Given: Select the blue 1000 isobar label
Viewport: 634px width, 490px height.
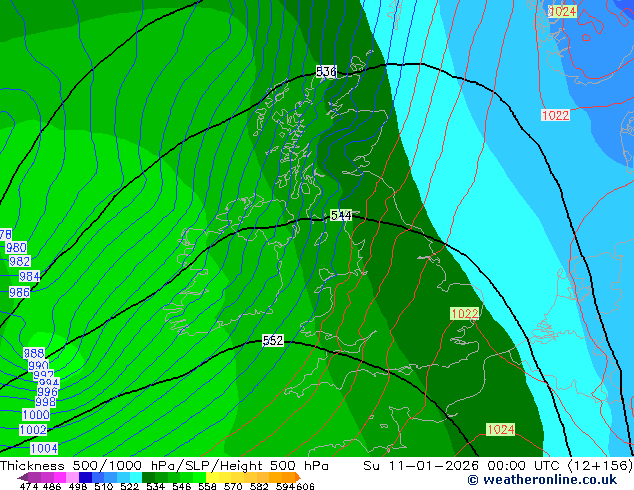Looking at the screenshot, I should (x=36, y=415).
